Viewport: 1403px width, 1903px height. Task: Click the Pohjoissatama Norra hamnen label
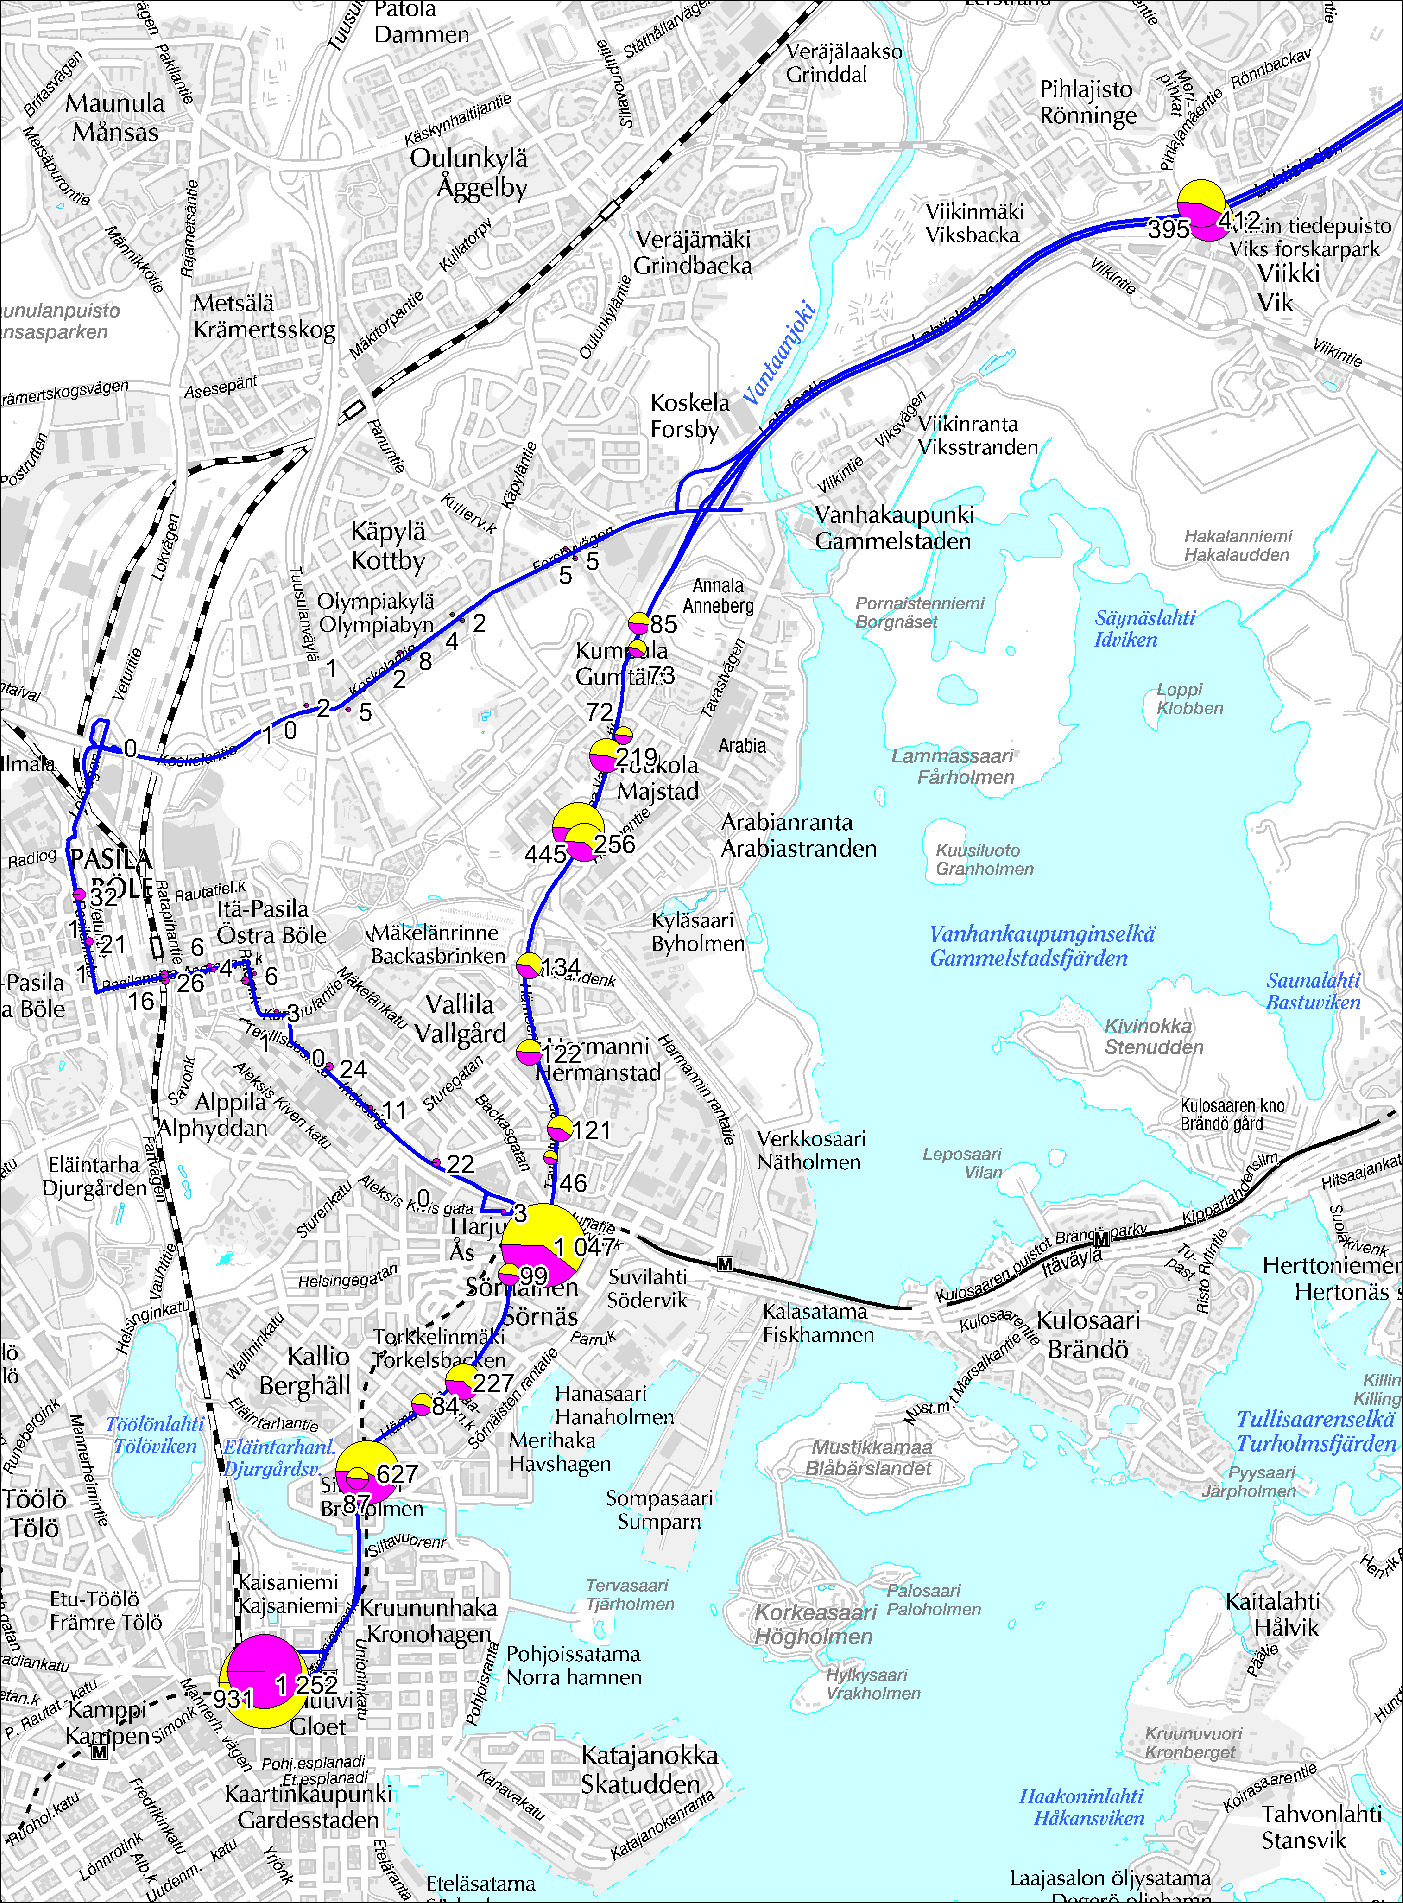point(573,1665)
